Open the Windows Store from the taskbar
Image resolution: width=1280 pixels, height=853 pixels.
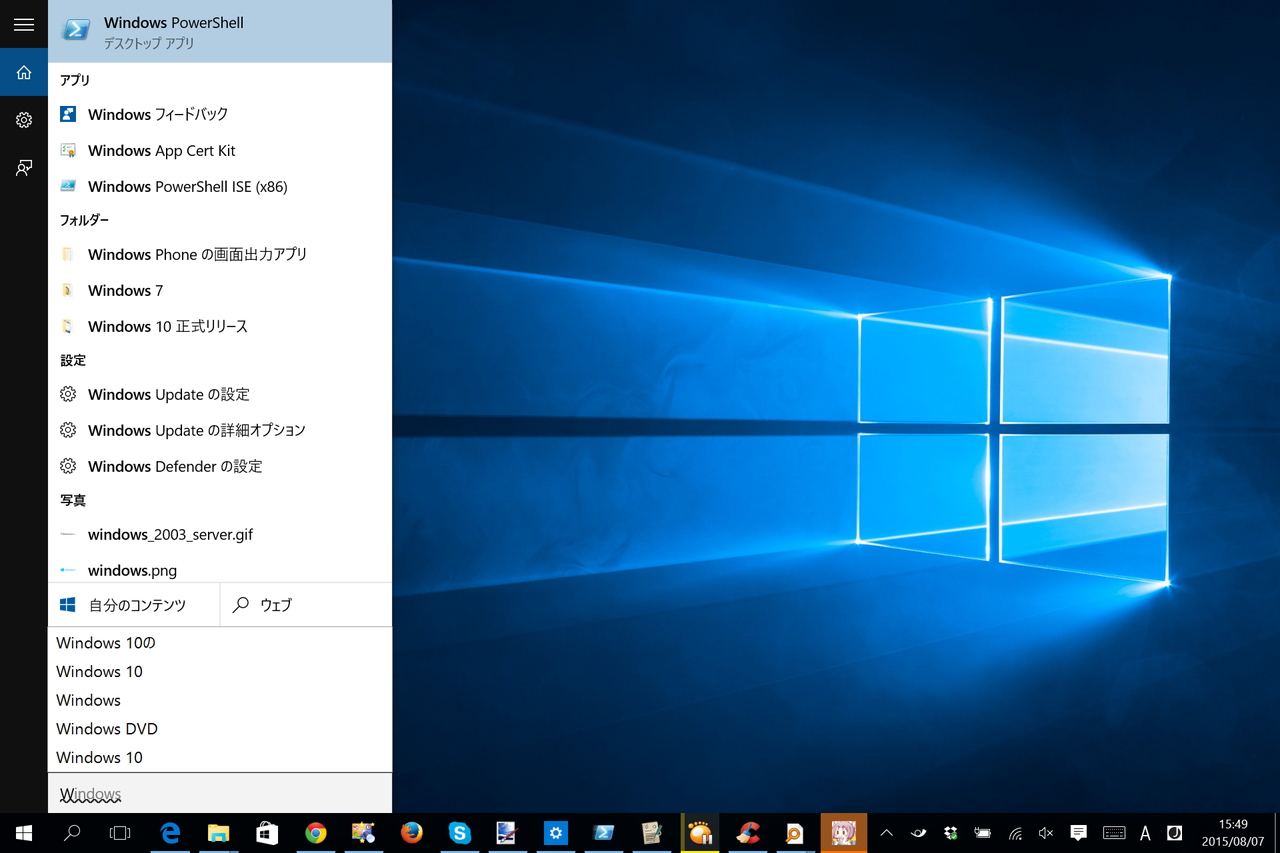(267, 832)
